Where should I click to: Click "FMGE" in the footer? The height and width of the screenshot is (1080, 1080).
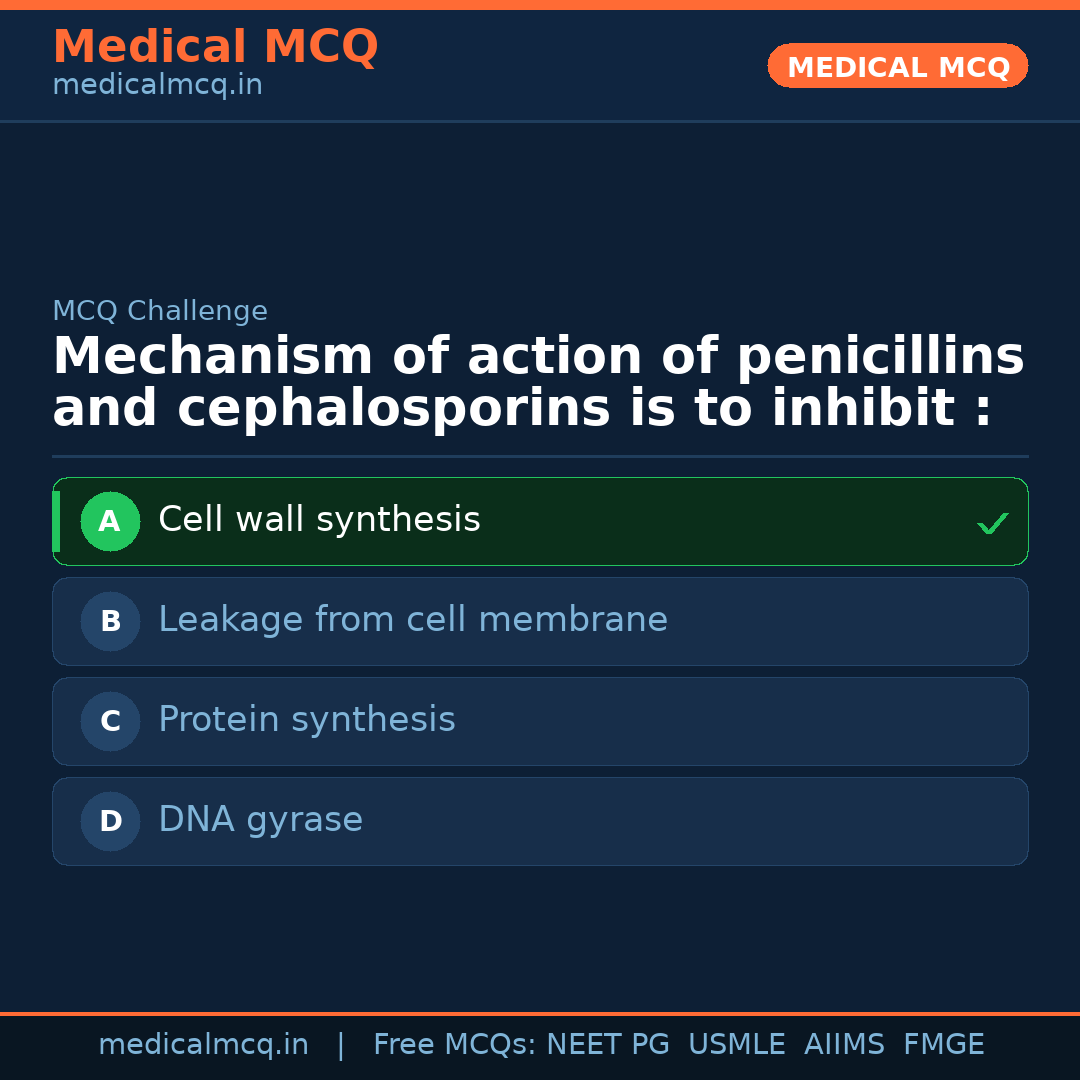point(943,1045)
